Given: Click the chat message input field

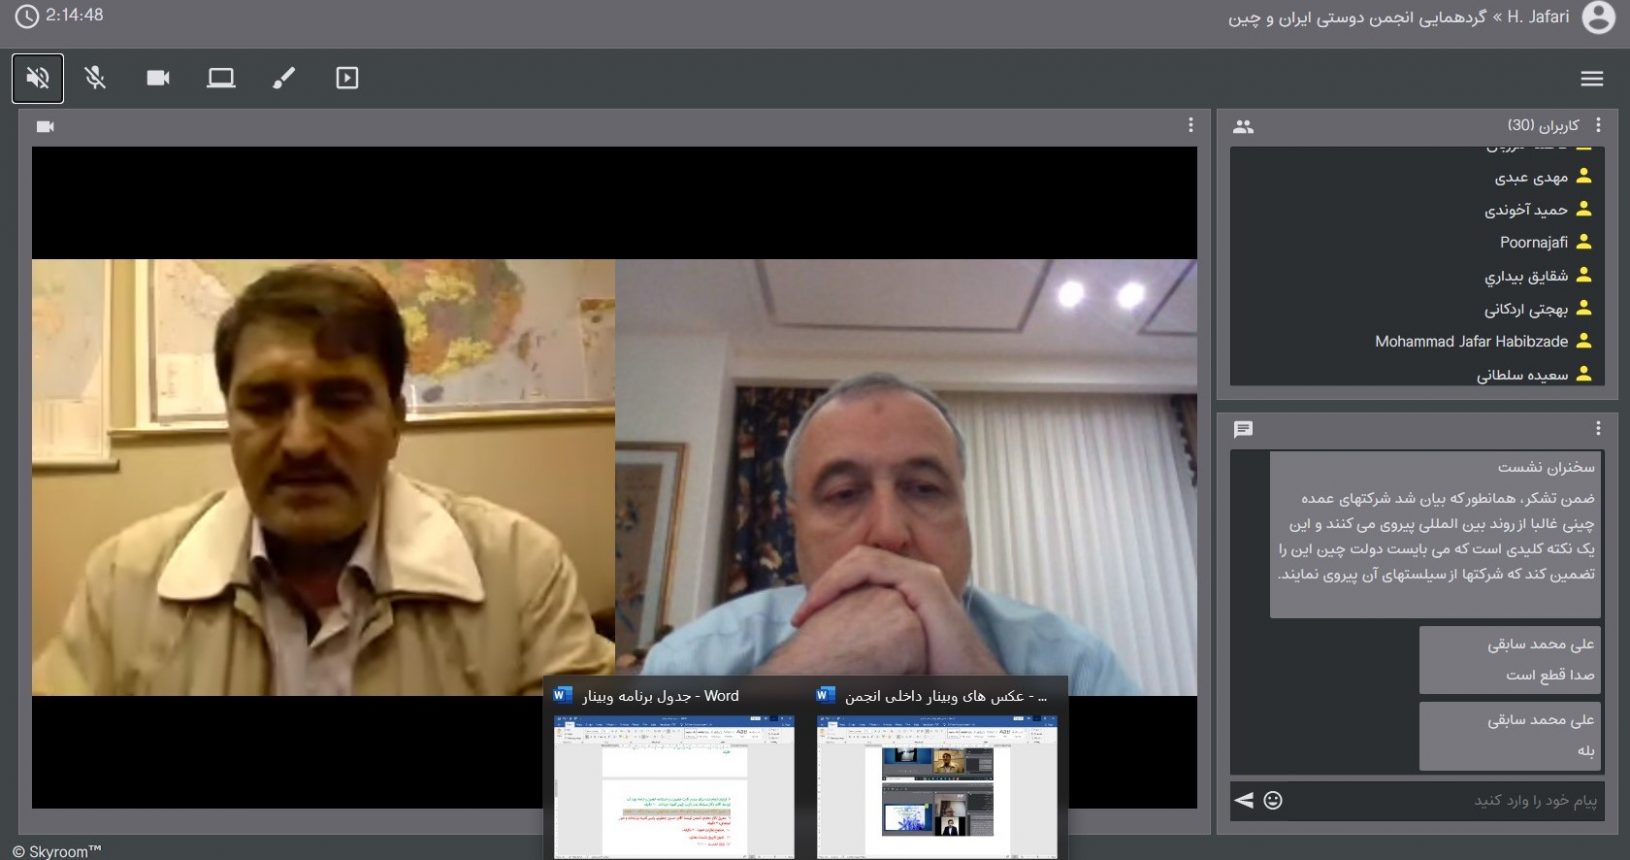Looking at the screenshot, I should click(x=1445, y=800).
